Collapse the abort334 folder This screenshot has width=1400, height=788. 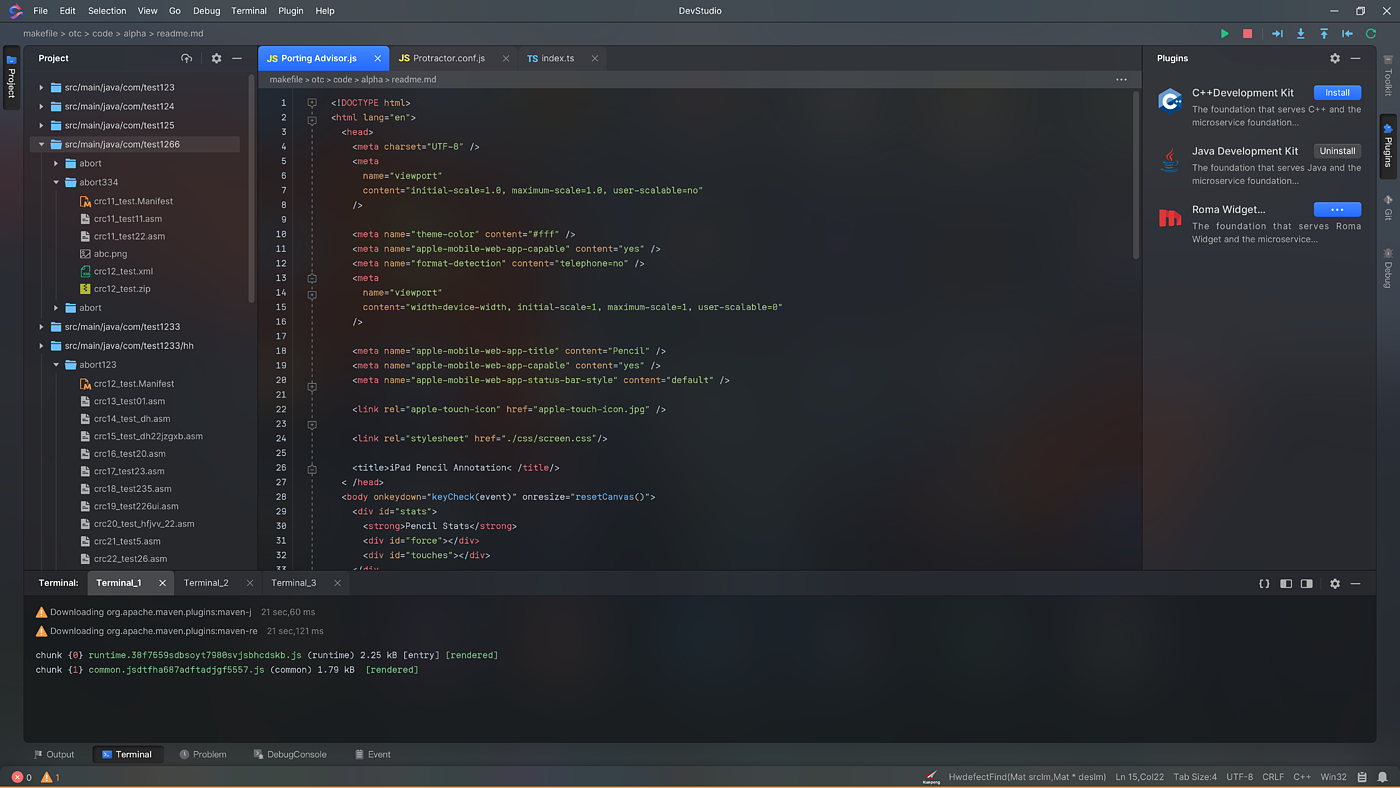(57, 183)
